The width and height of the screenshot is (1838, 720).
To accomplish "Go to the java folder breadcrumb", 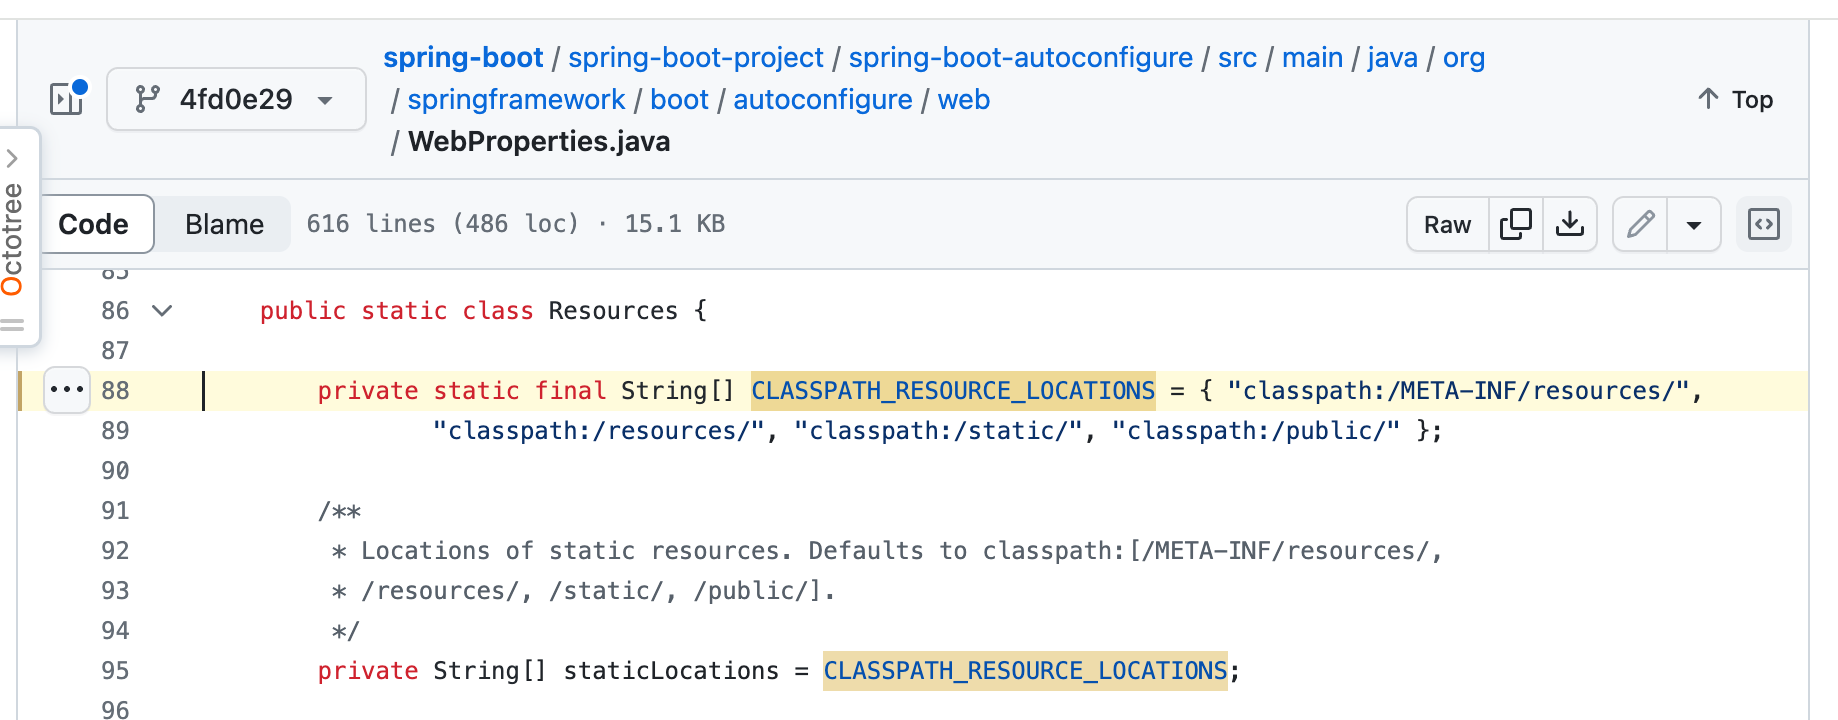I will (1392, 57).
